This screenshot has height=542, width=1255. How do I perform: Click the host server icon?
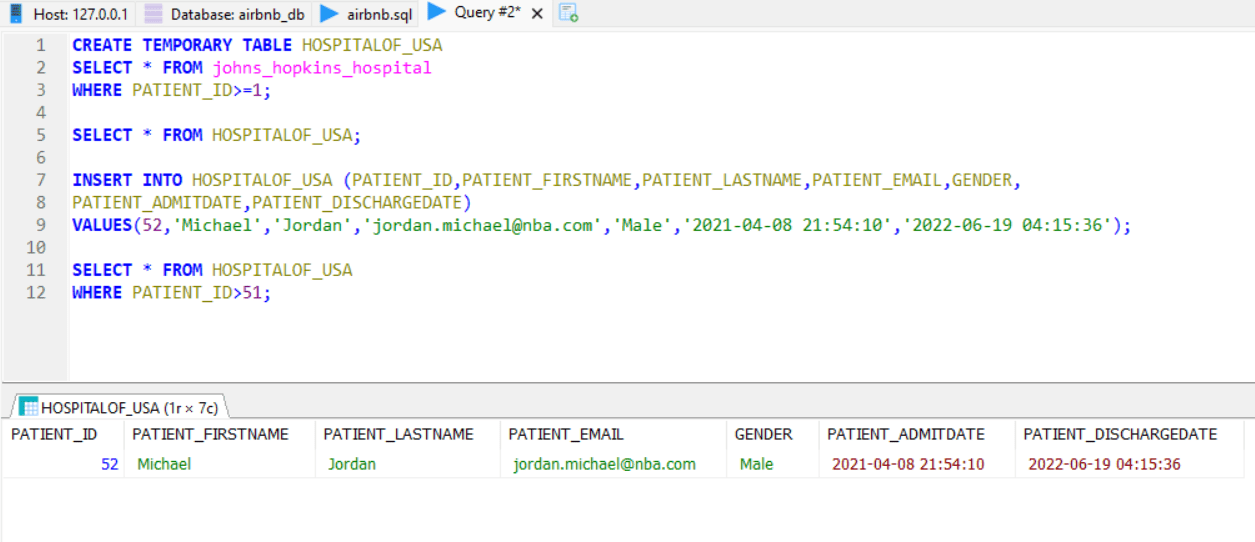click(17, 14)
